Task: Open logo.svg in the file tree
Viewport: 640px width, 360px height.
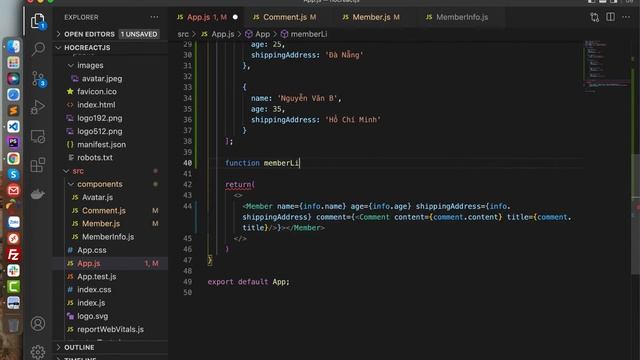Action: pyautogui.click(x=93, y=316)
